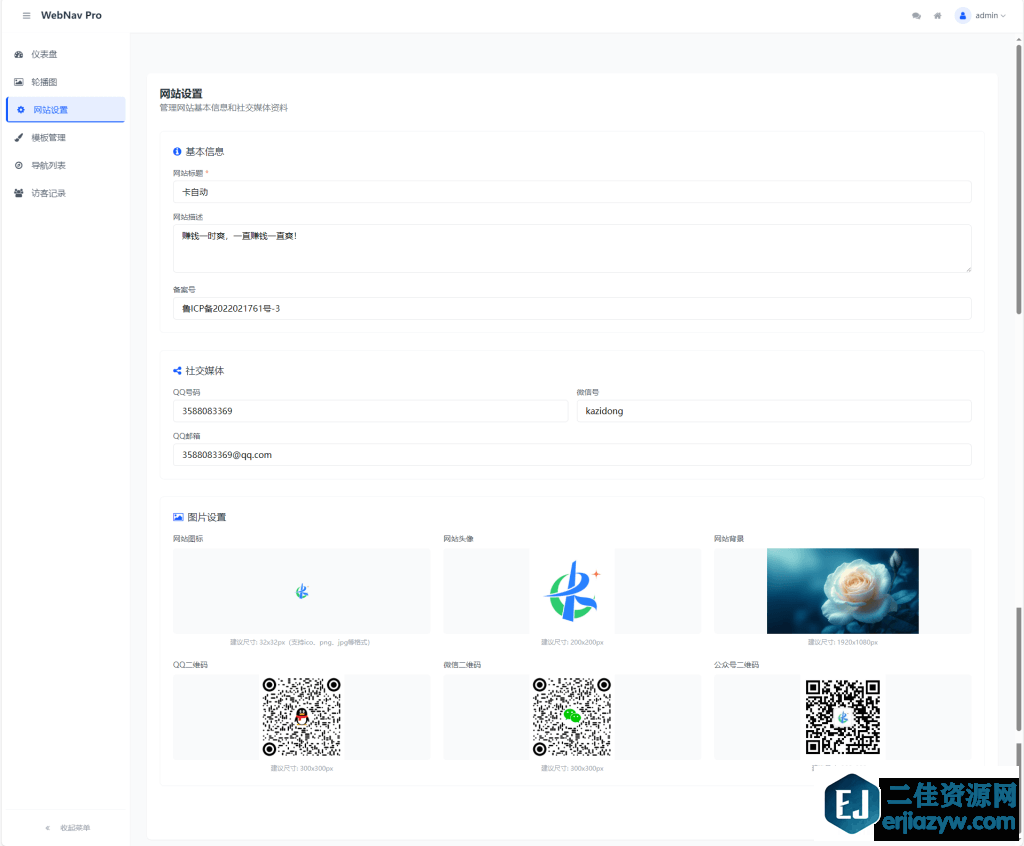The height and width of the screenshot is (846, 1024).
Task: Click the 网站标题 input field
Action: (571, 192)
